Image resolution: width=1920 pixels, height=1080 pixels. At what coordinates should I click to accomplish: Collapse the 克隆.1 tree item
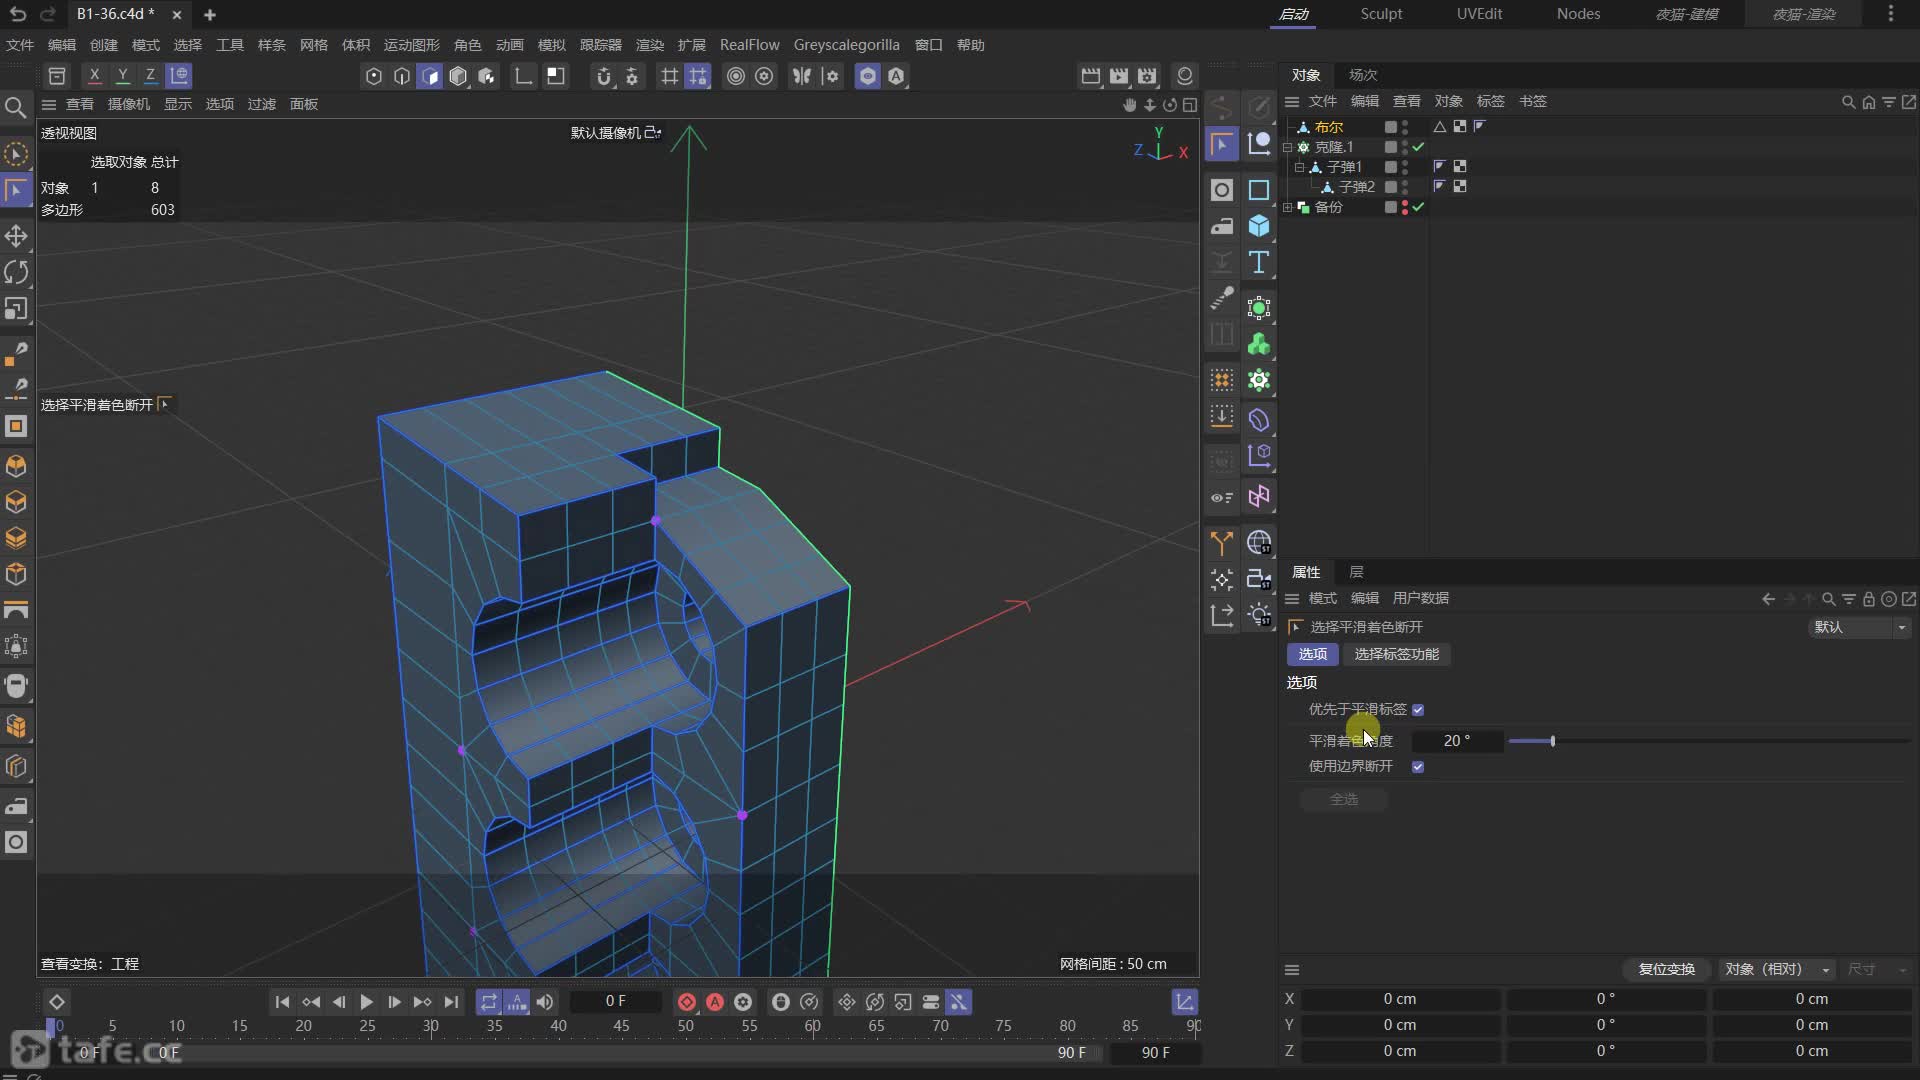tap(1288, 147)
